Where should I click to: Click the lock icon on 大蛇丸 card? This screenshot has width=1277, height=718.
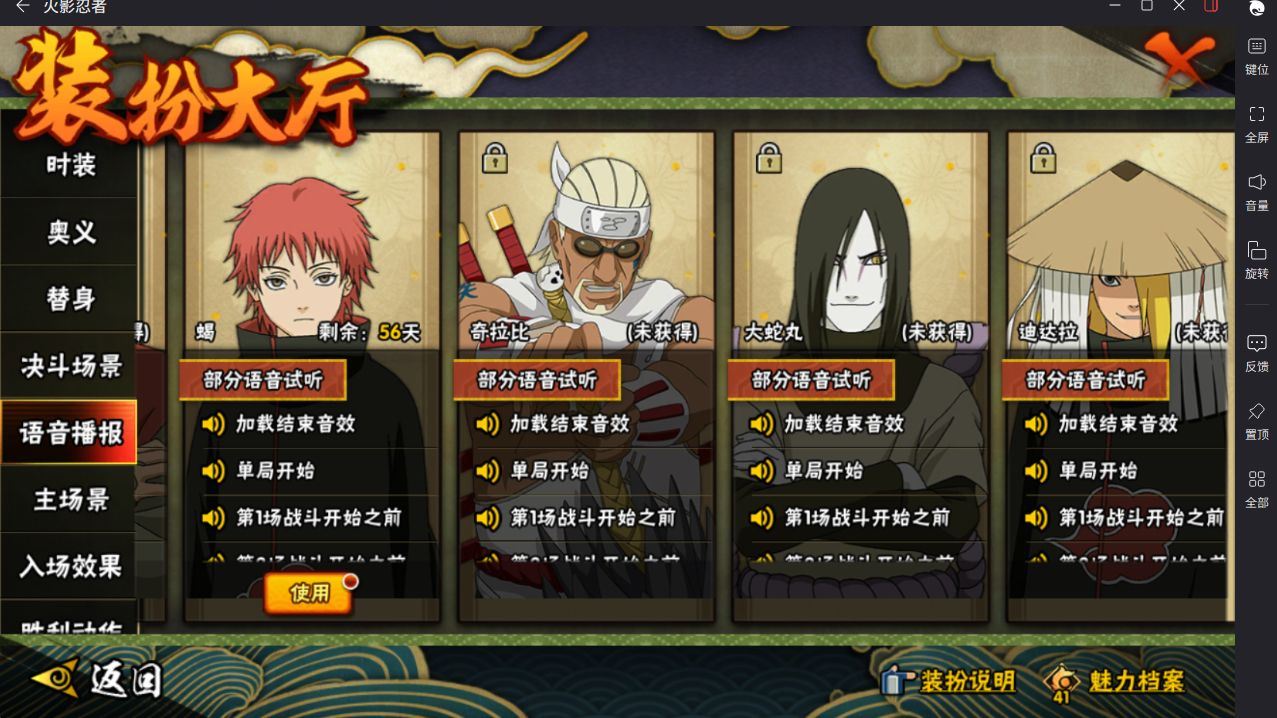pos(769,158)
